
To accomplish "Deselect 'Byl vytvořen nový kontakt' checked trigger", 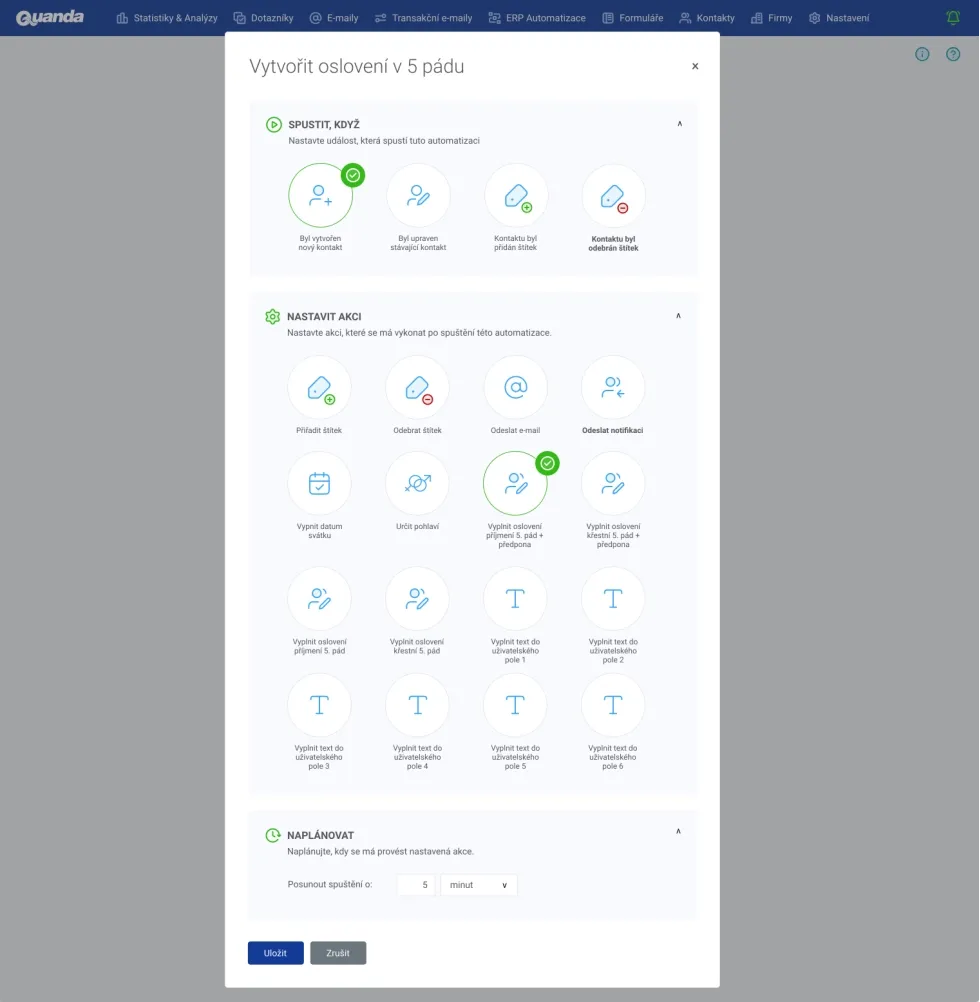I will [x=320, y=196].
